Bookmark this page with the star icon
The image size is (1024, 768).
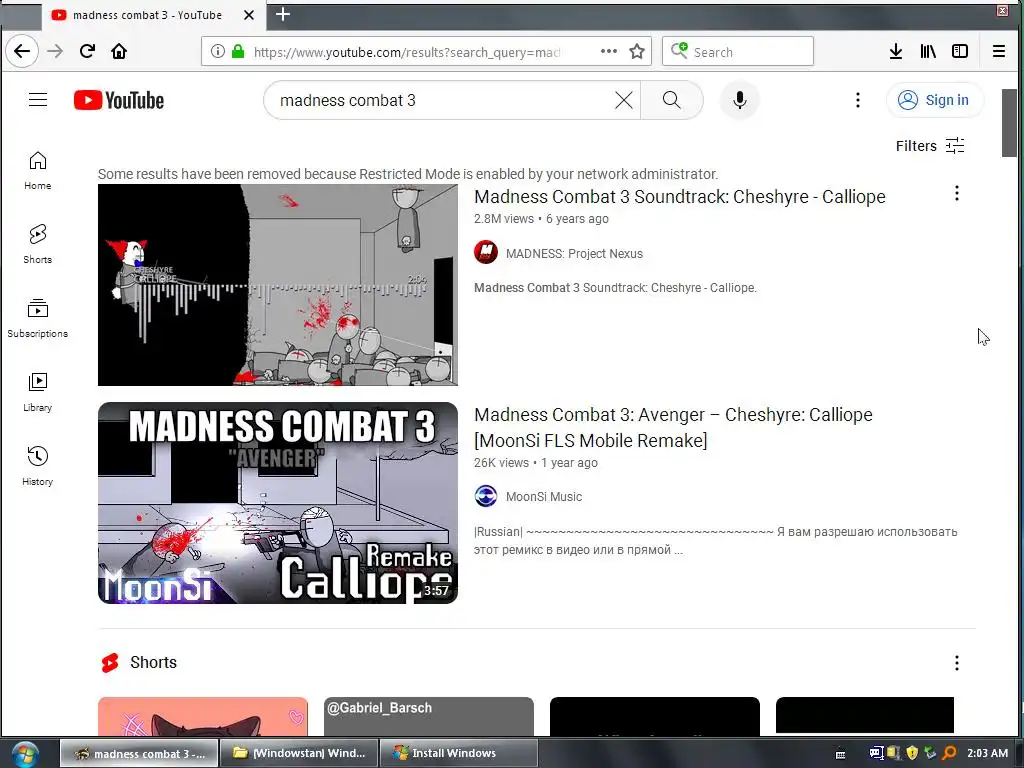[x=637, y=52]
